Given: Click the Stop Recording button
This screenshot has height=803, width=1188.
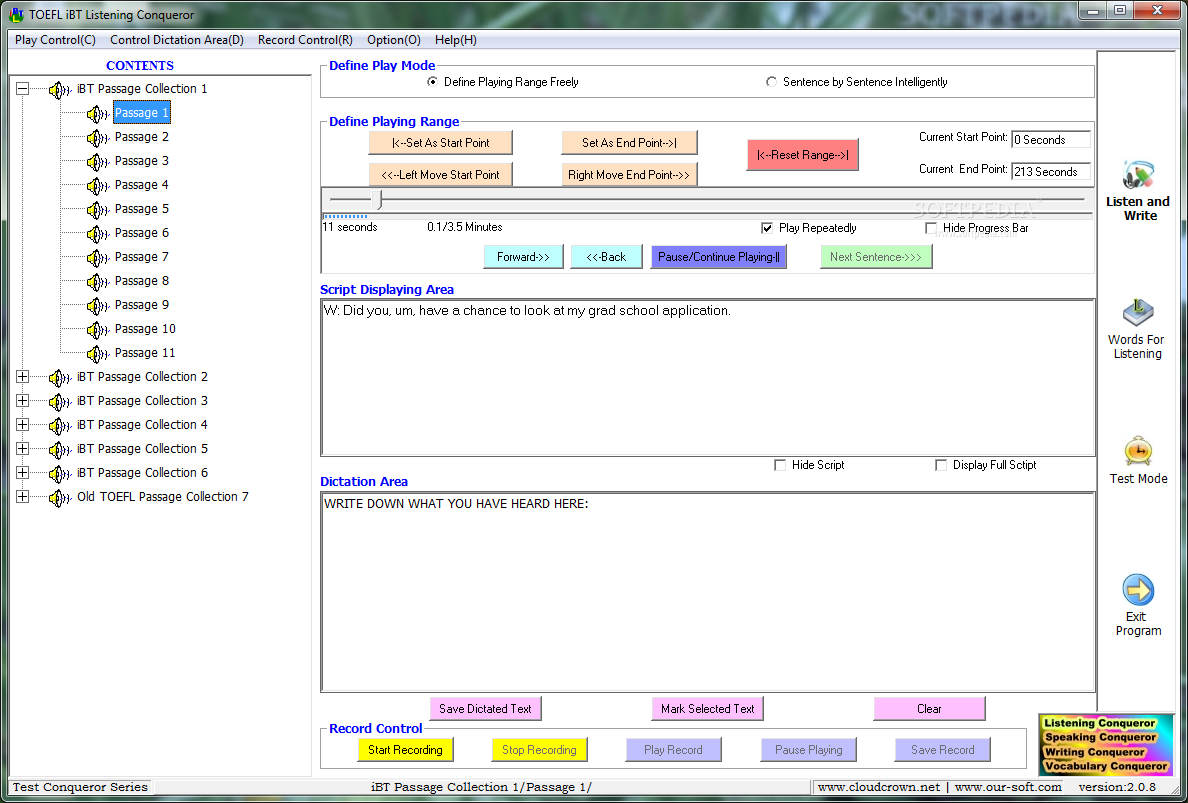Looking at the screenshot, I should [x=539, y=750].
